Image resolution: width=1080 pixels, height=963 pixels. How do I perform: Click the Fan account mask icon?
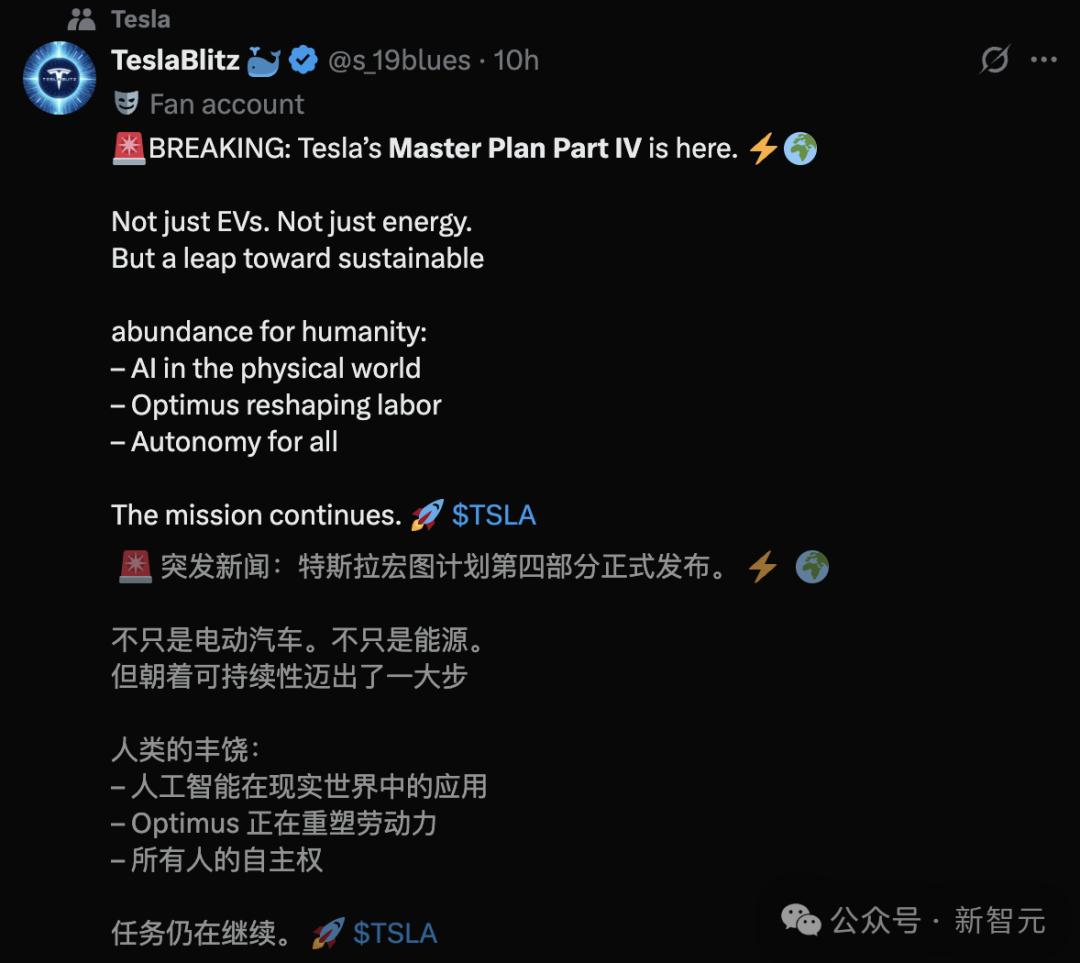[126, 104]
